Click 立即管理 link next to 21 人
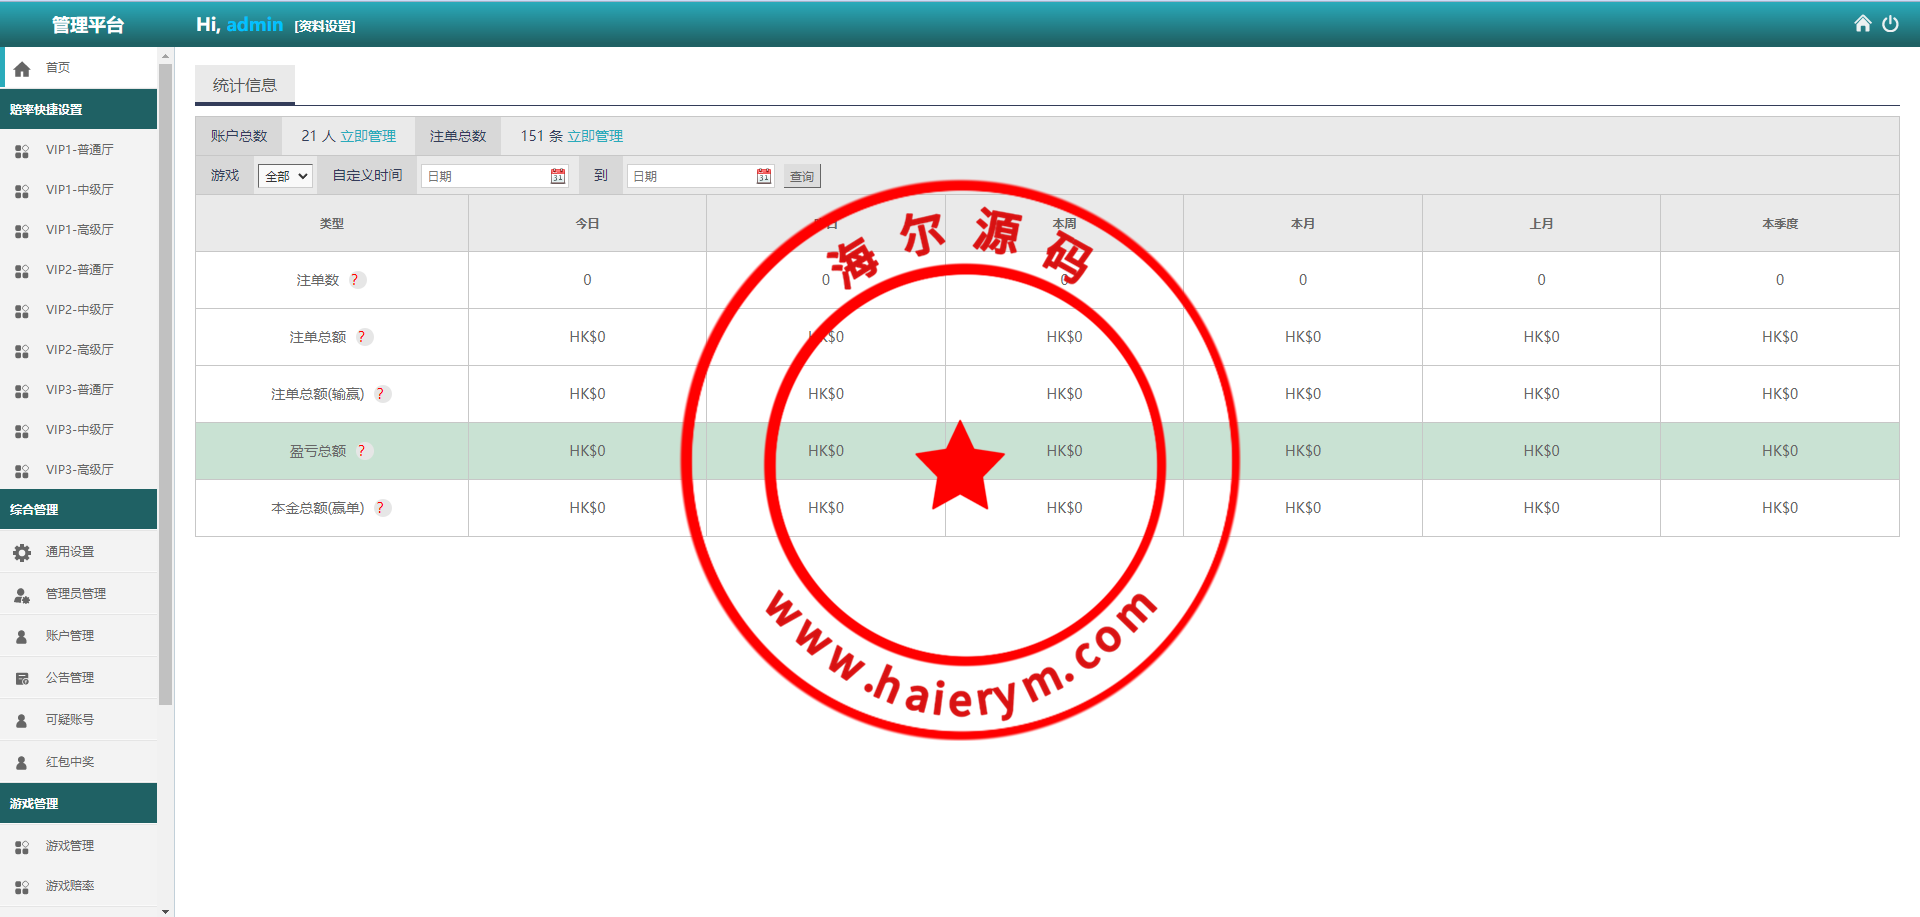Image resolution: width=1920 pixels, height=917 pixels. coord(368,136)
